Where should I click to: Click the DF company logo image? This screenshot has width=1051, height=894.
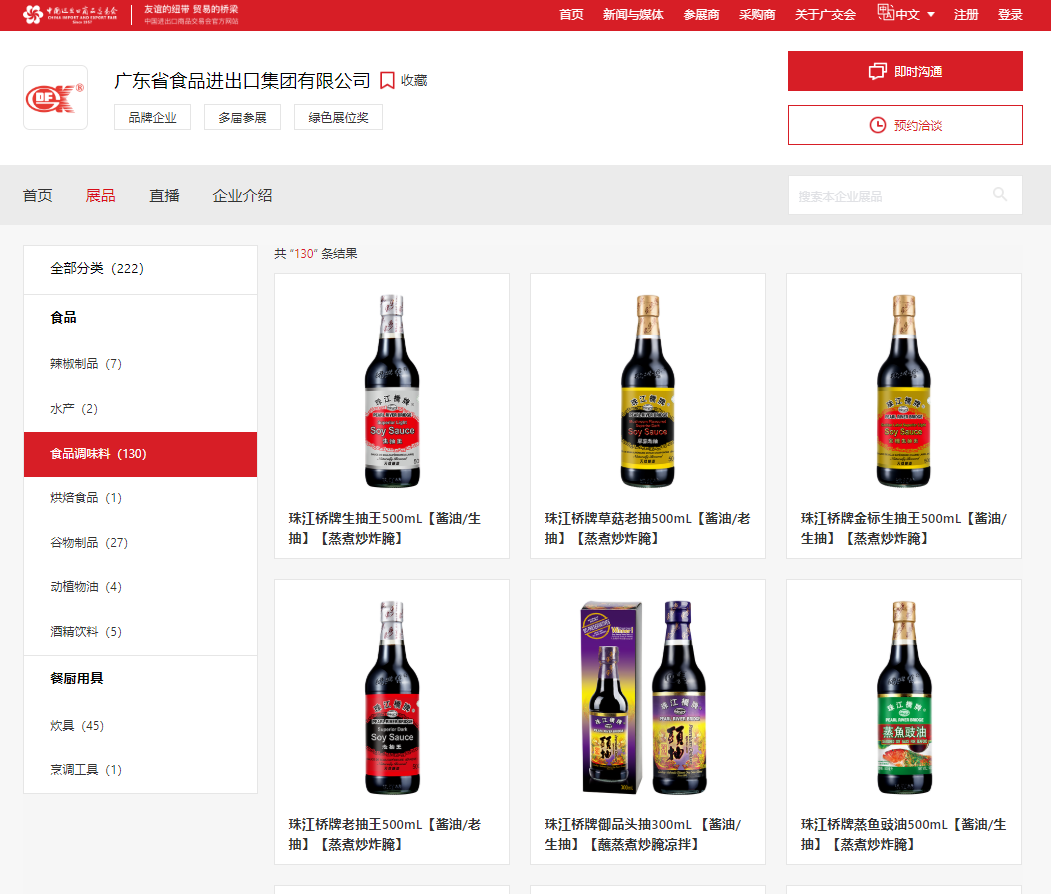55,97
